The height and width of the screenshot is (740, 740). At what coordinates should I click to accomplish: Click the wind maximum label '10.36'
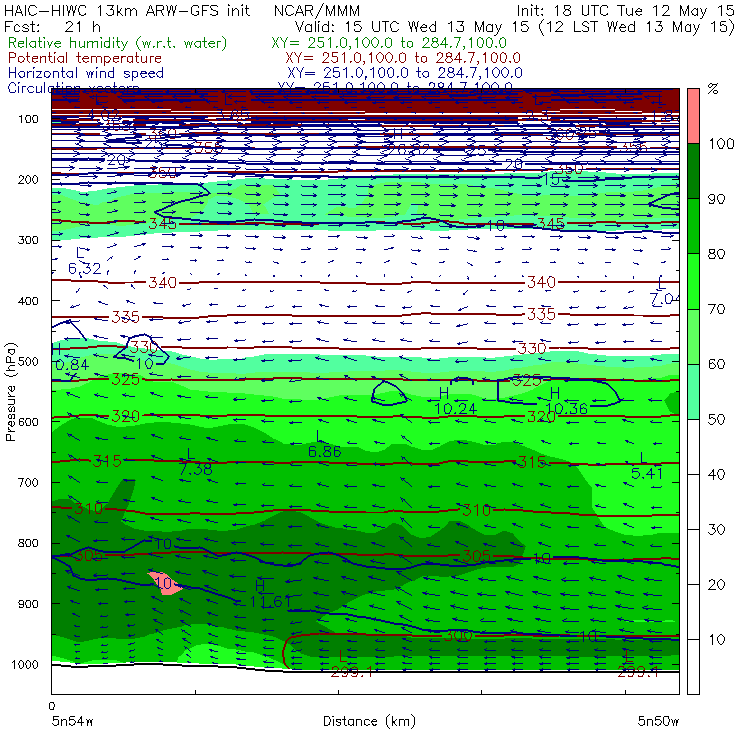pos(567,409)
